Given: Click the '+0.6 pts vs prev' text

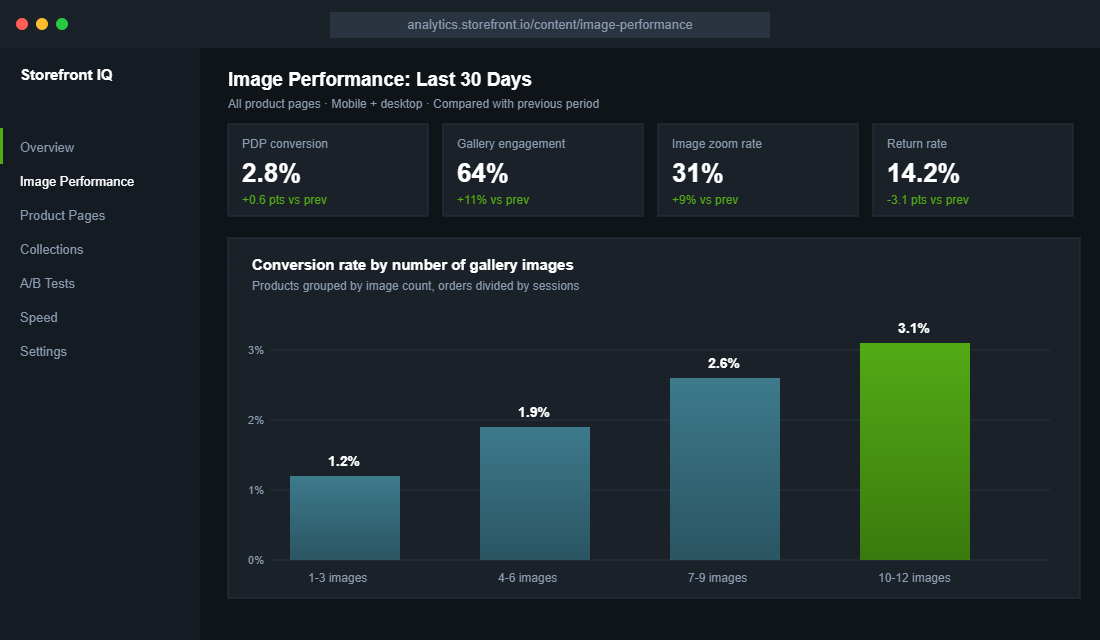Looking at the screenshot, I should pos(284,200).
